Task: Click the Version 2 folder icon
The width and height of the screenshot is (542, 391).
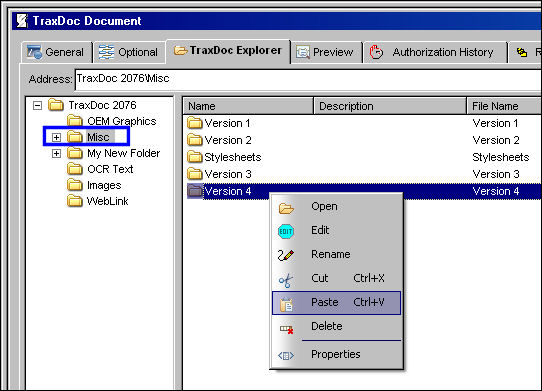Action: tap(195, 139)
